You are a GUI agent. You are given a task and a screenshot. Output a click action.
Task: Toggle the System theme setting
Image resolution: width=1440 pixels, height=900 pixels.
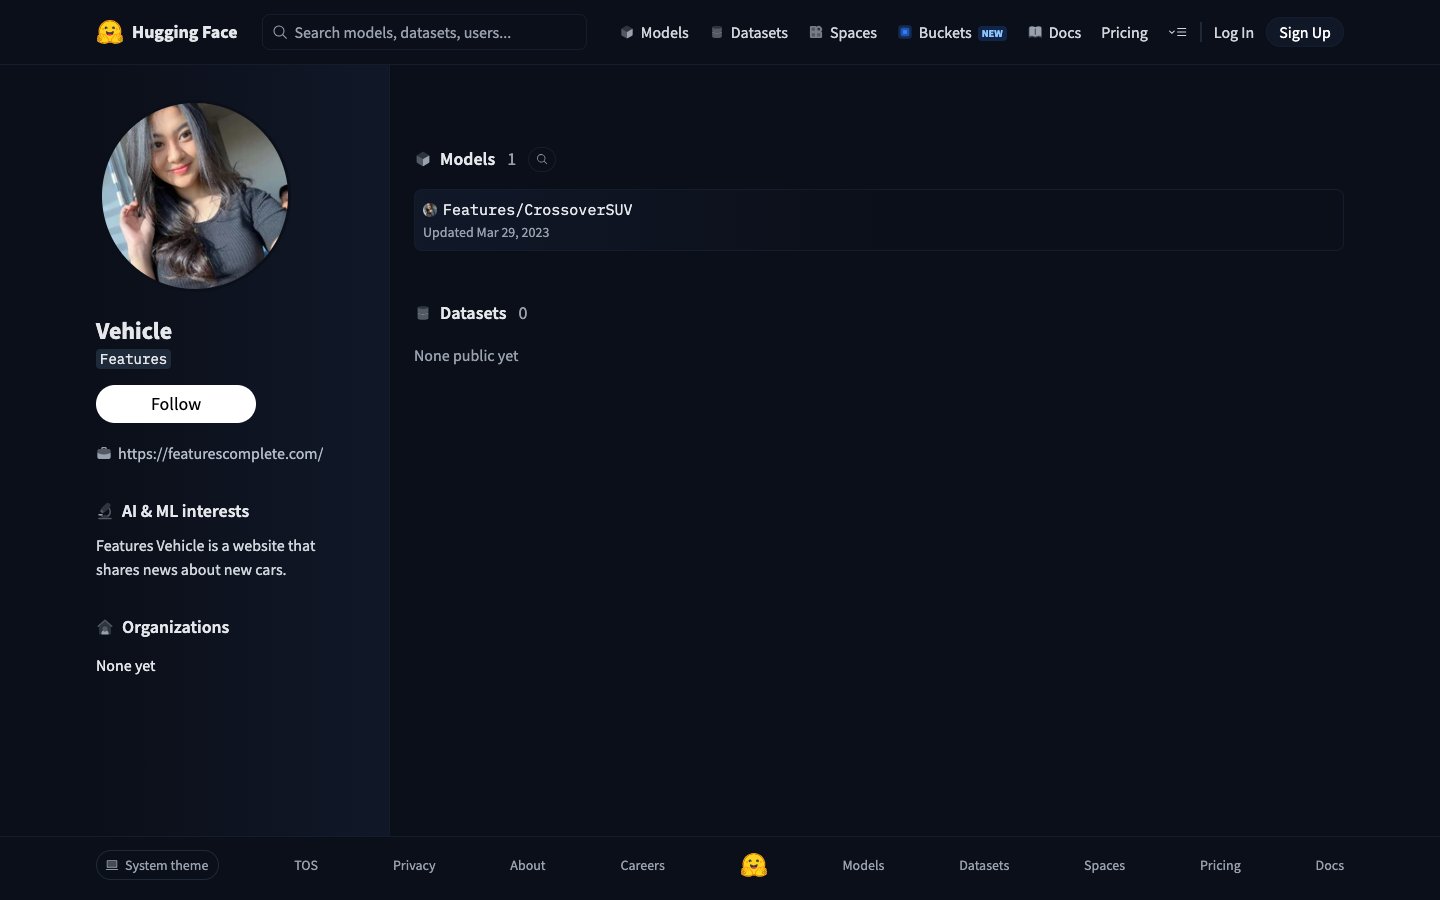(156, 865)
